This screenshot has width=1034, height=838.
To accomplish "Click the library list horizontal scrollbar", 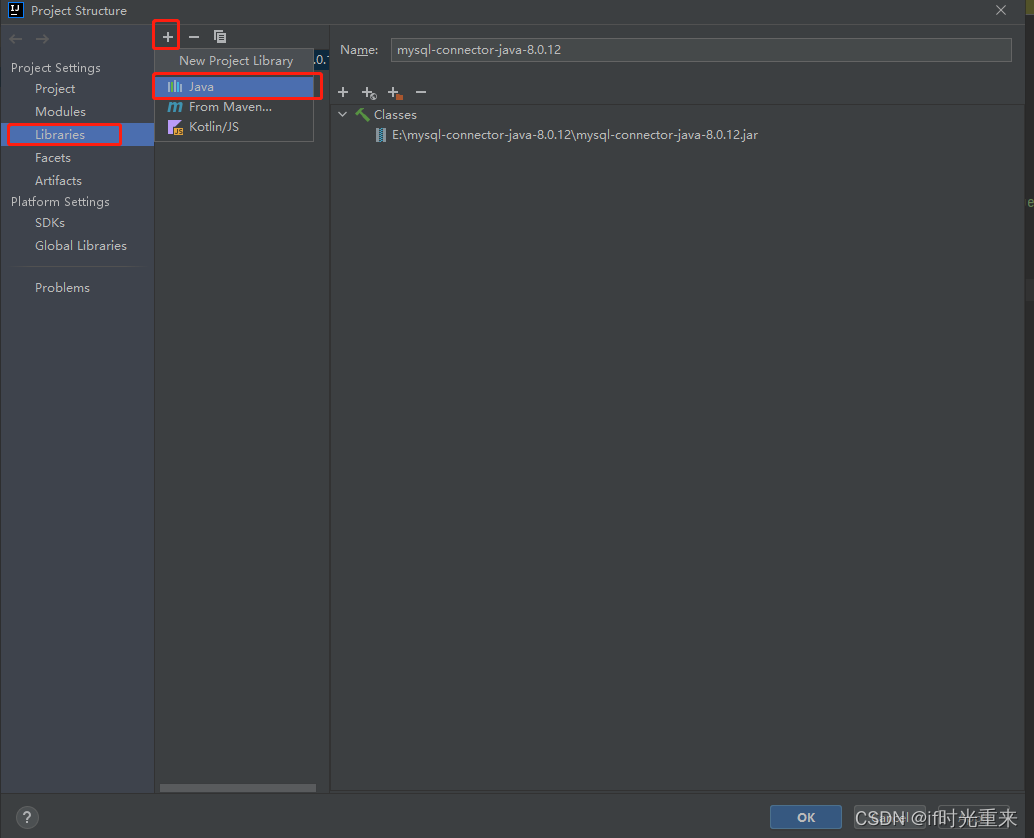I will 237,788.
